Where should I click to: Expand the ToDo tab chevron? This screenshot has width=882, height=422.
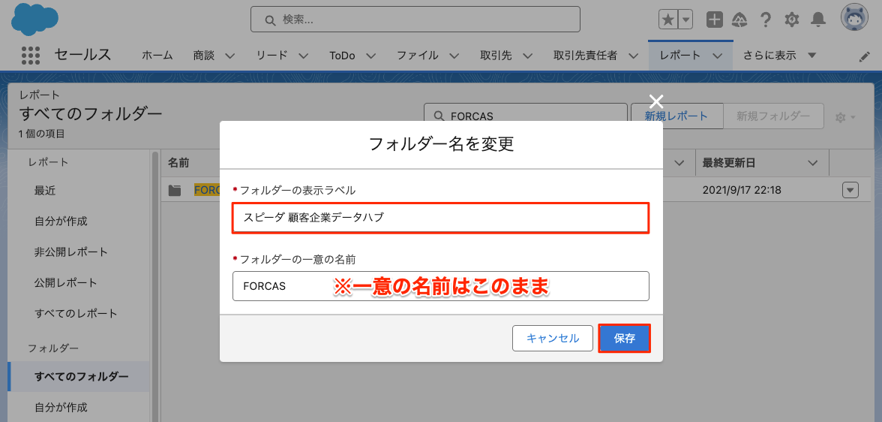point(371,56)
